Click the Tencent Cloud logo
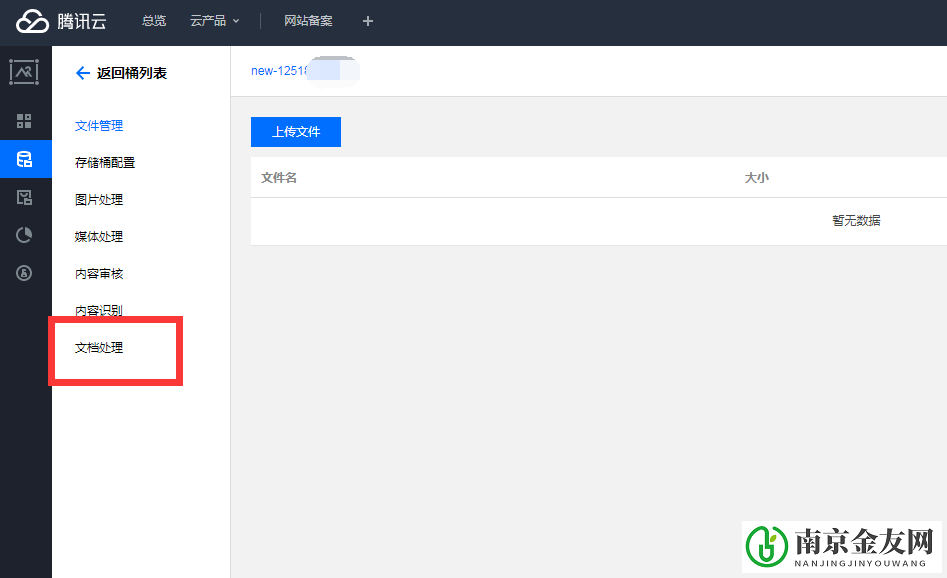The height and width of the screenshot is (578, 947). click(62, 21)
